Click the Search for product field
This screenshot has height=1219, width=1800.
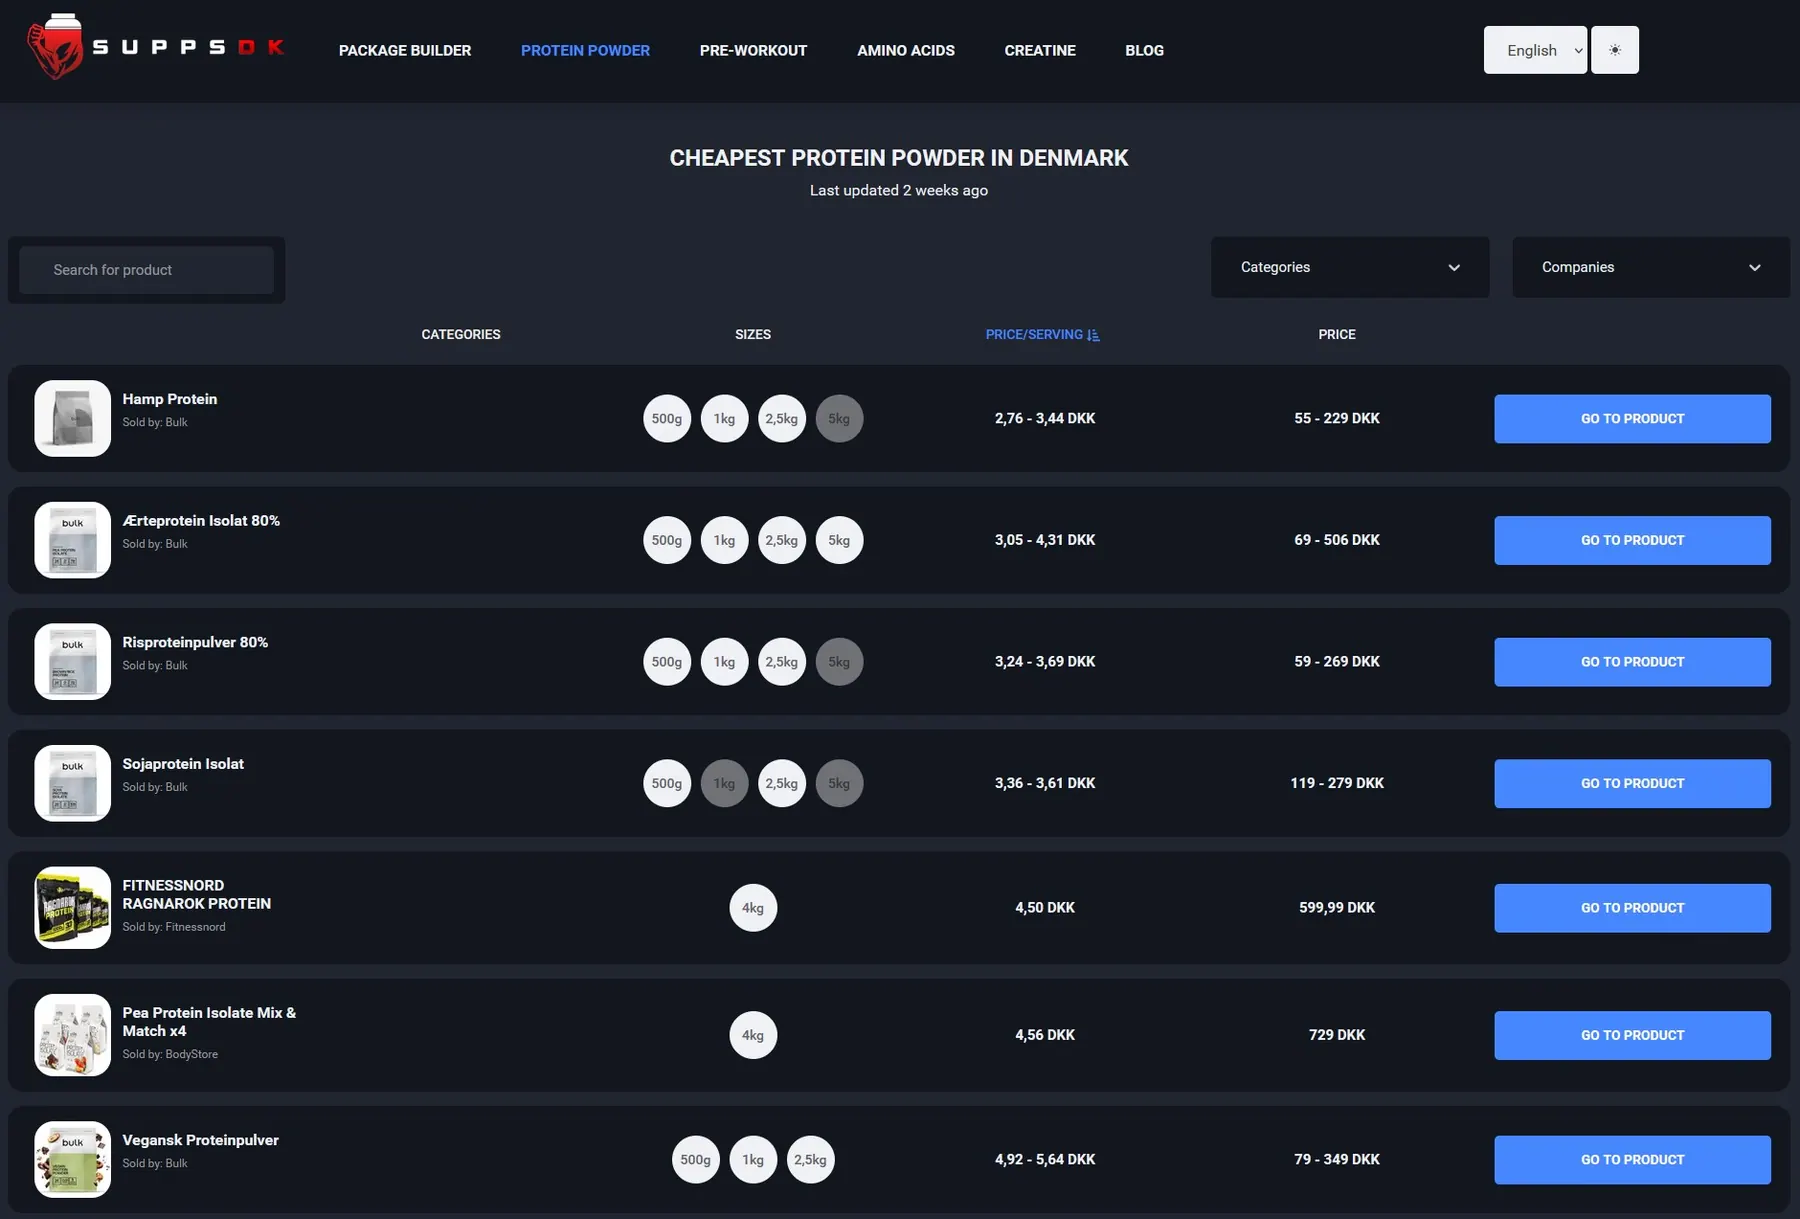[x=147, y=270]
